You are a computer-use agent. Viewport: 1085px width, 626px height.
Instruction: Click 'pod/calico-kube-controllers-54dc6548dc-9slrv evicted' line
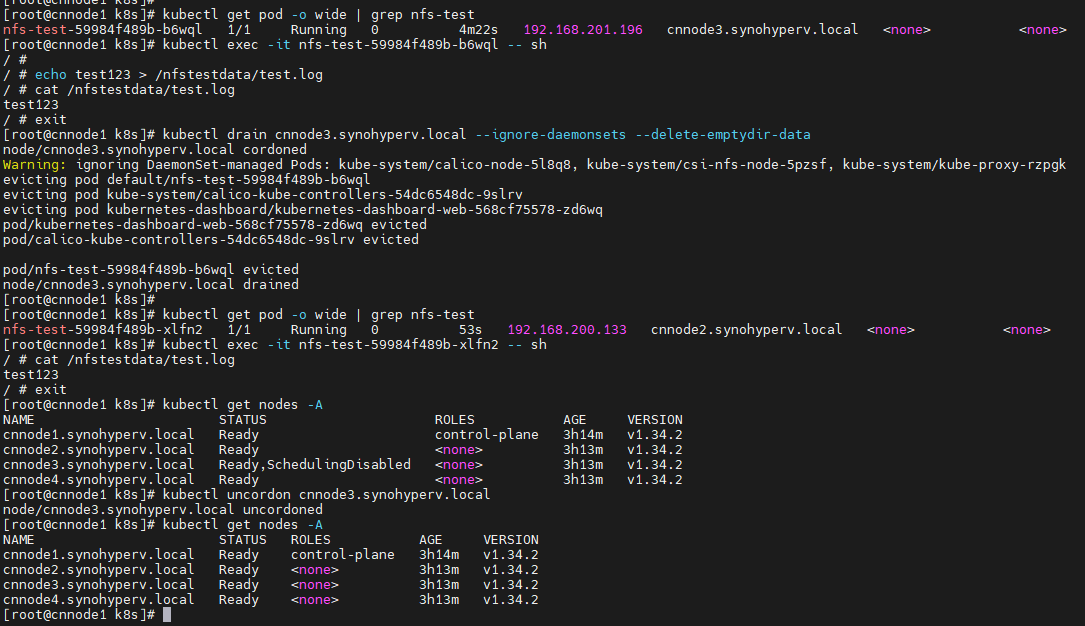pos(210,240)
